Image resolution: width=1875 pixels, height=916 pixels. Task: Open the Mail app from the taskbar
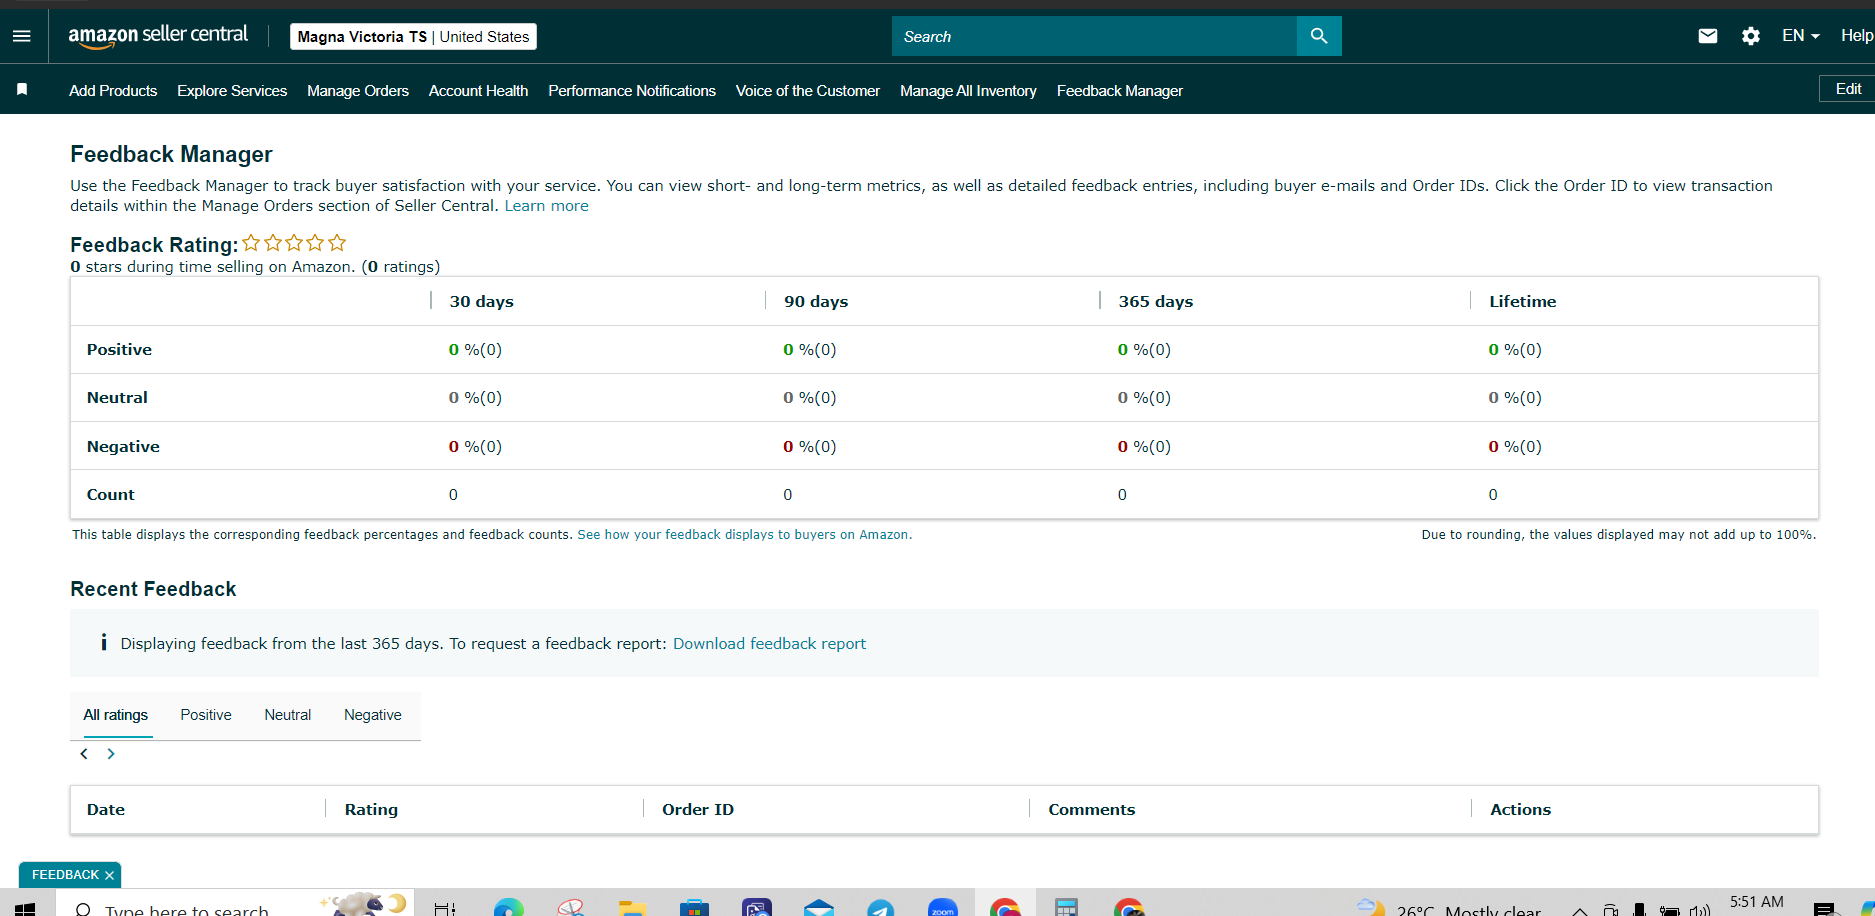pyautogui.click(x=819, y=908)
